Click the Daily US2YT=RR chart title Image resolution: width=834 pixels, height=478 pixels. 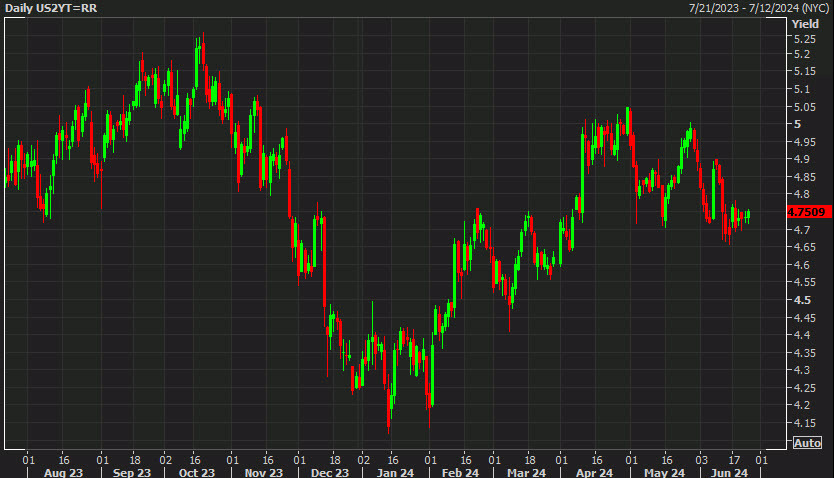click(x=51, y=8)
